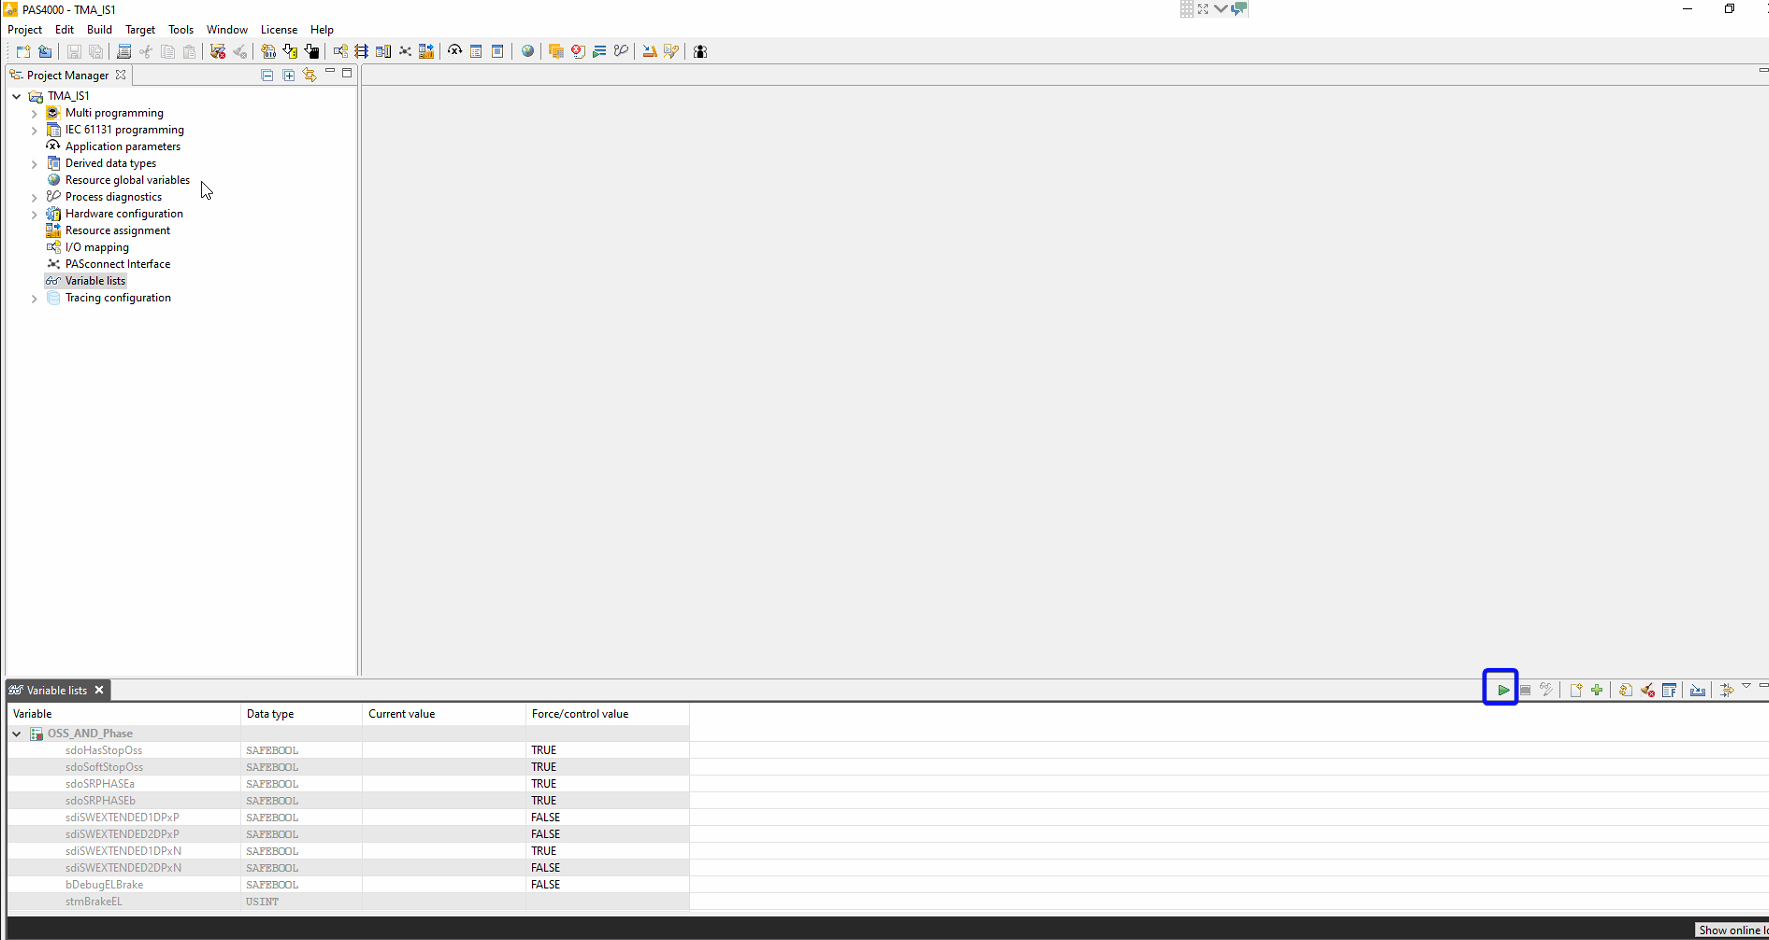Click TRUE value for sdiSWEXTENDED1DPxN

coord(544,851)
